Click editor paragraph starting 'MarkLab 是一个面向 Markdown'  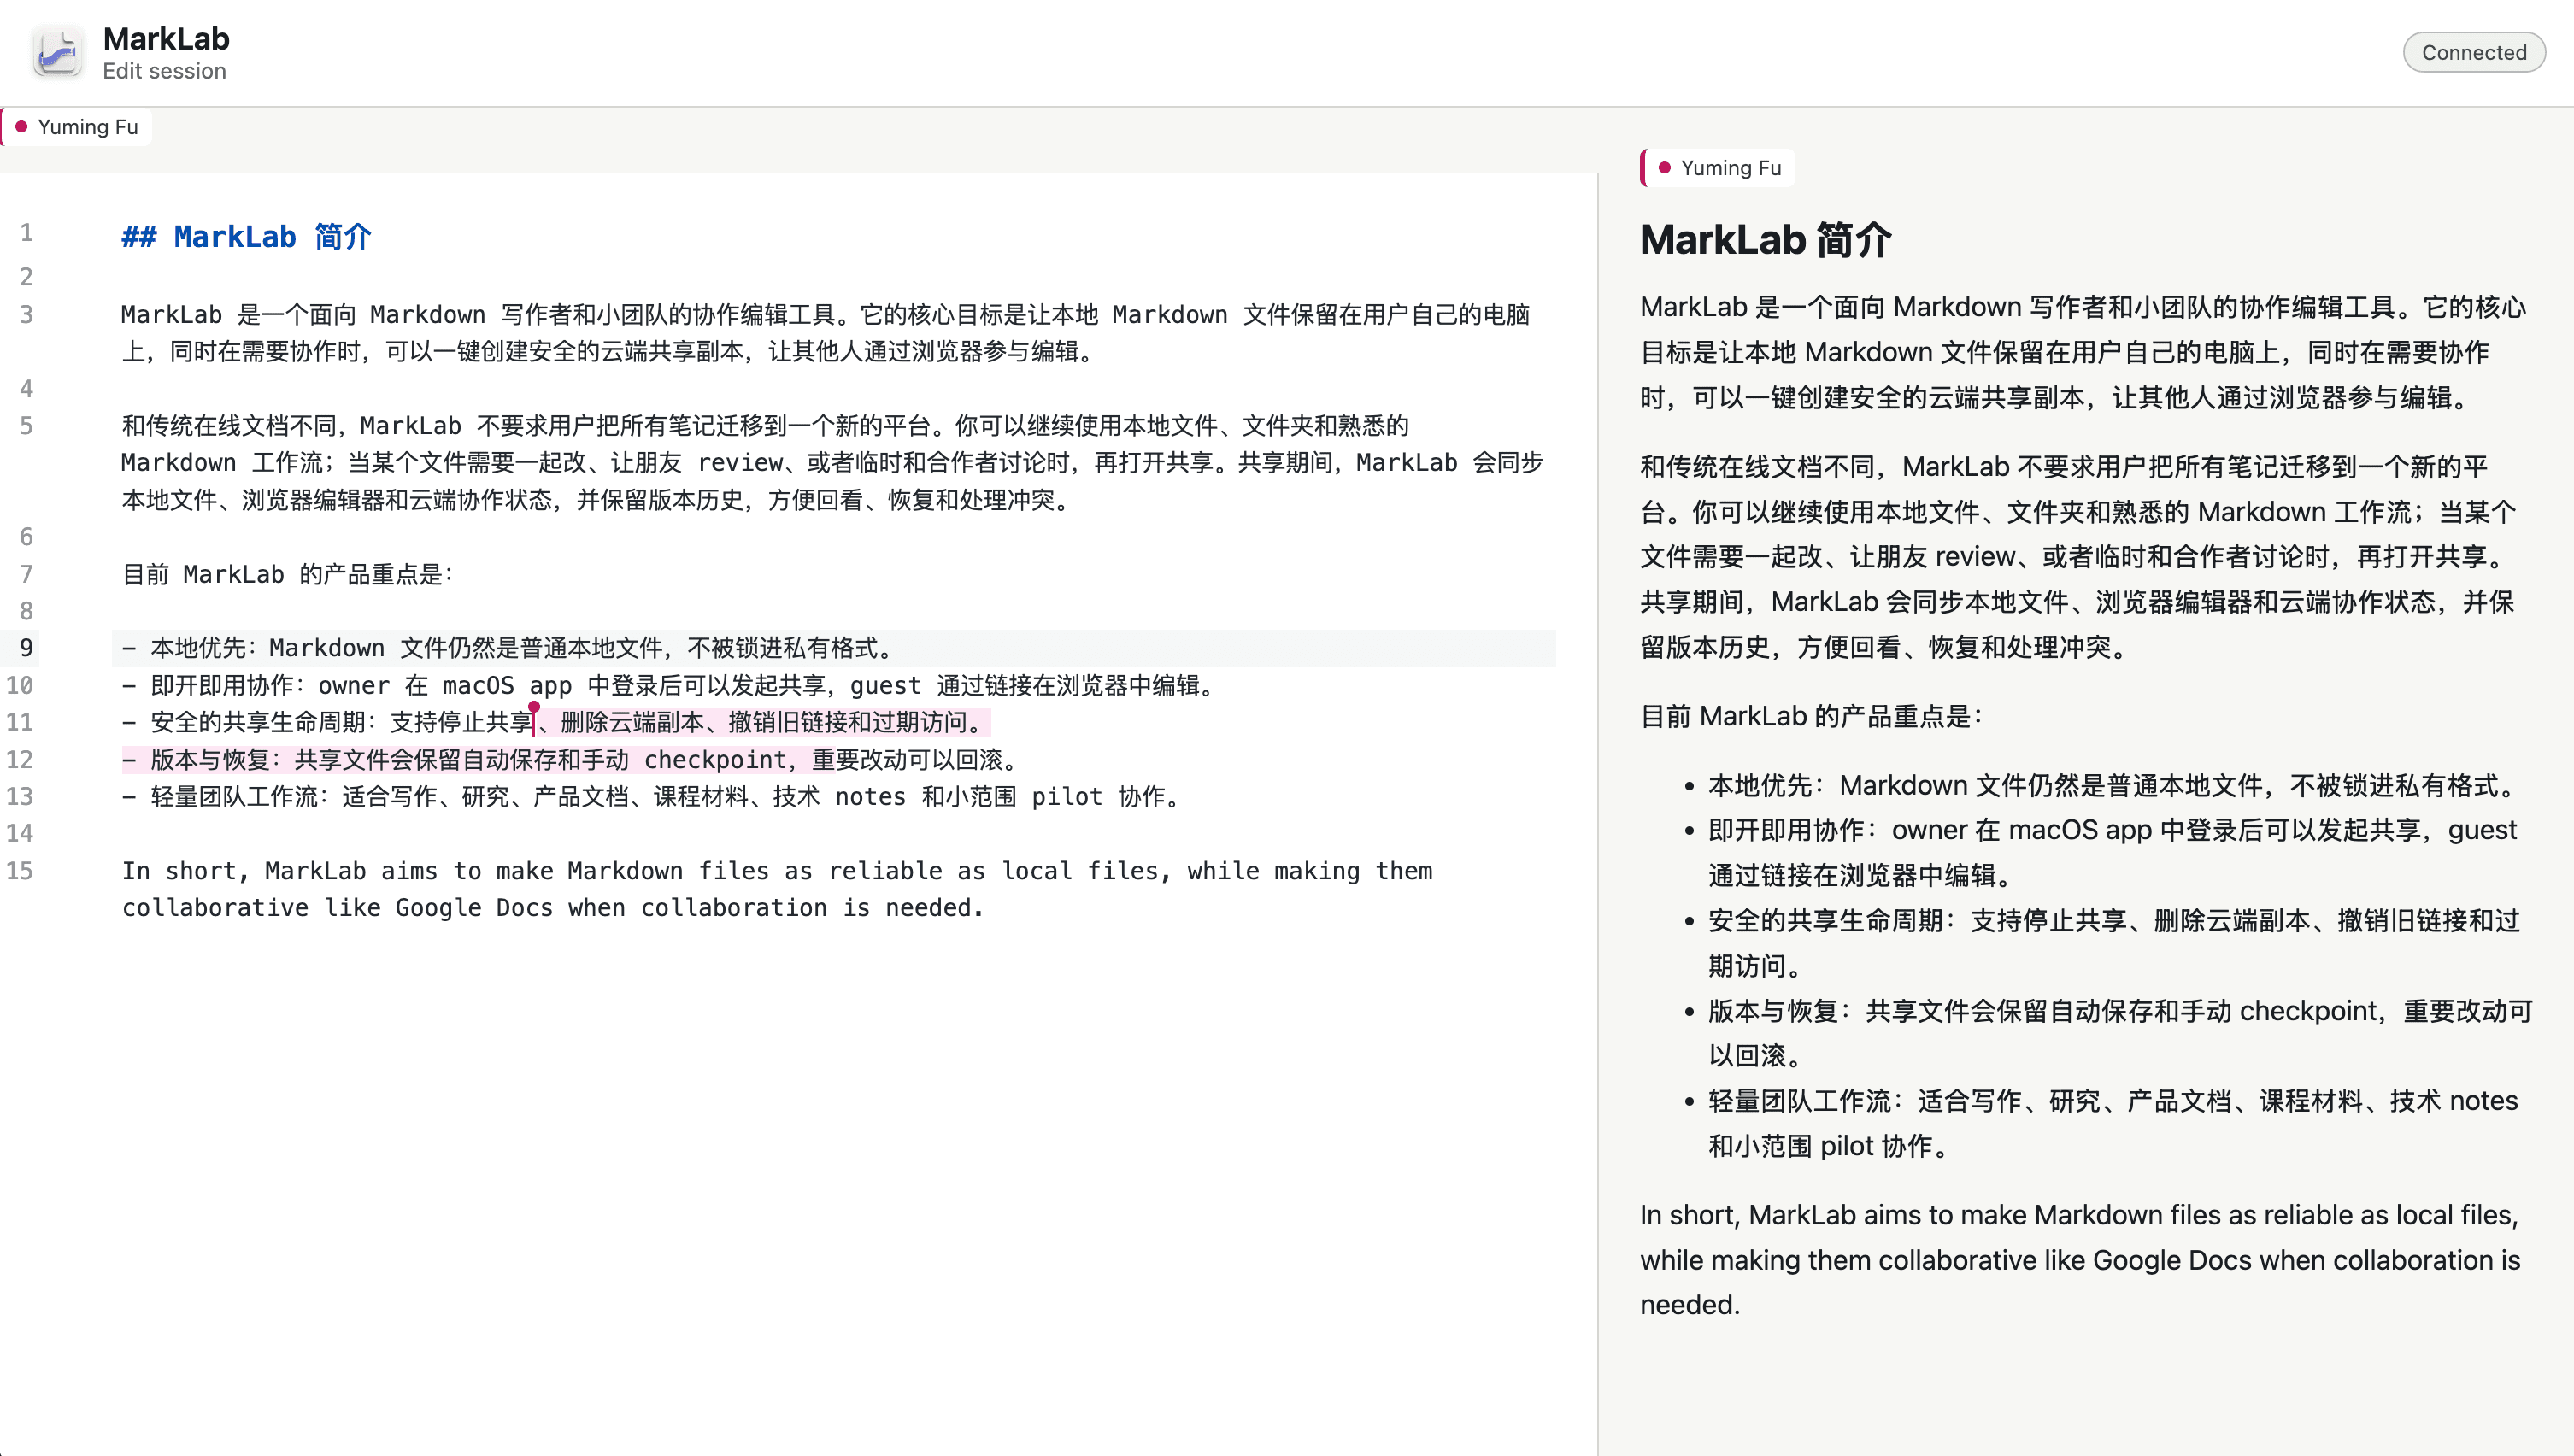pos(826,333)
